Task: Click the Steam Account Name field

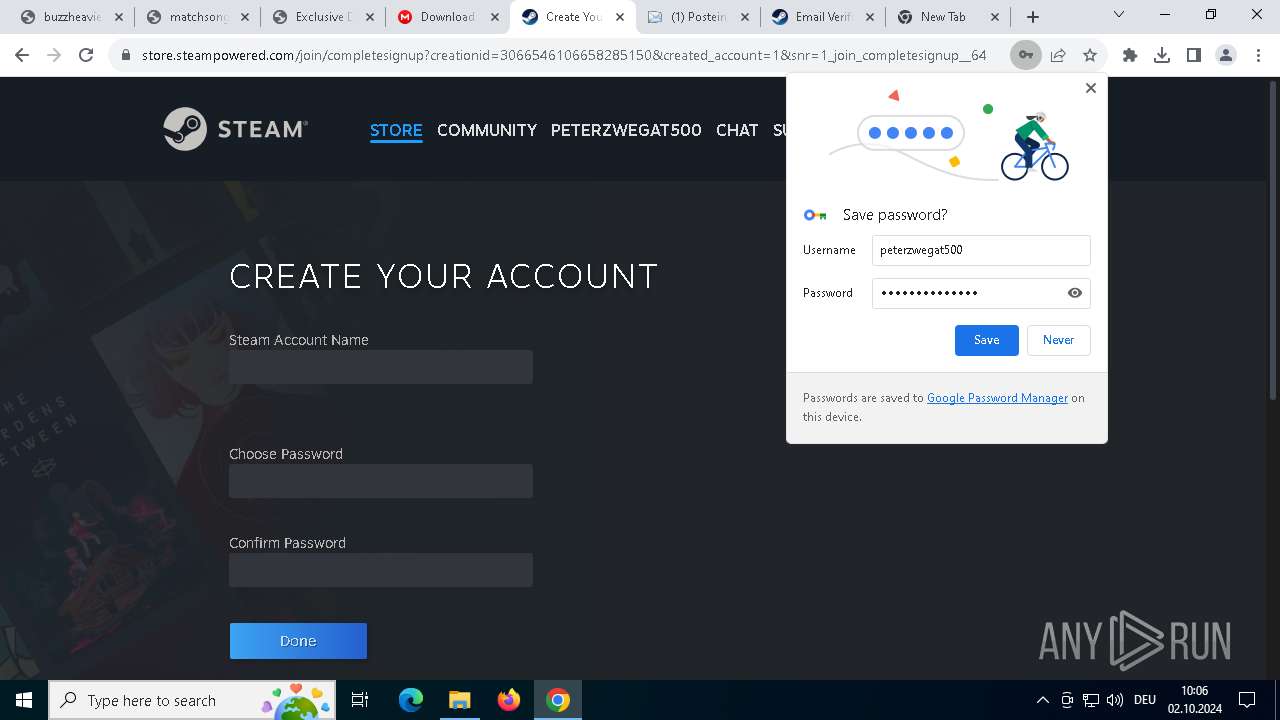Action: tap(381, 367)
